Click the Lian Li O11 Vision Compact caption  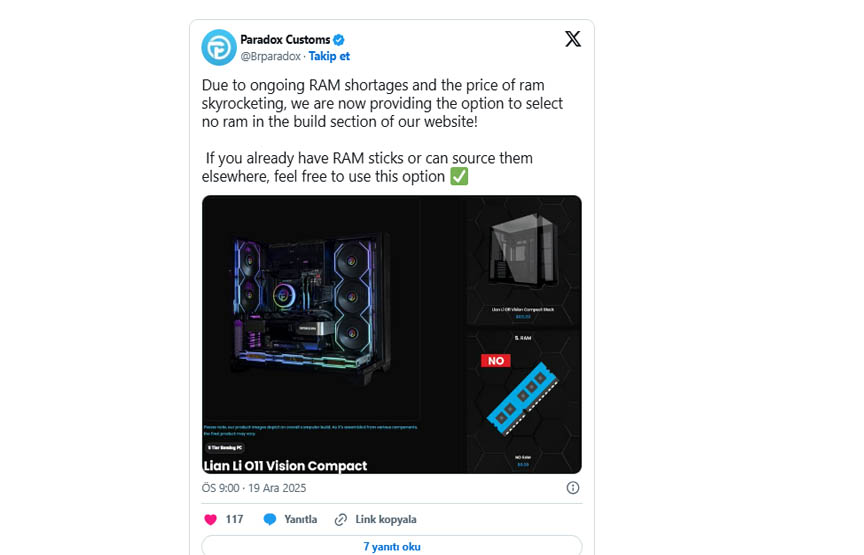[x=285, y=466]
